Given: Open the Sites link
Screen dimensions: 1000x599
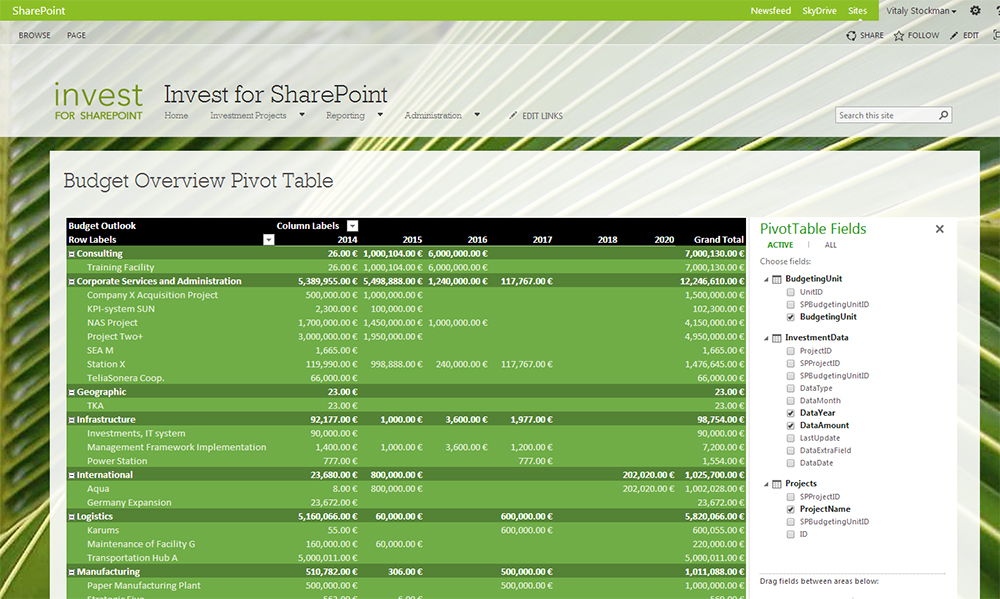Looking at the screenshot, I should [857, 11].
